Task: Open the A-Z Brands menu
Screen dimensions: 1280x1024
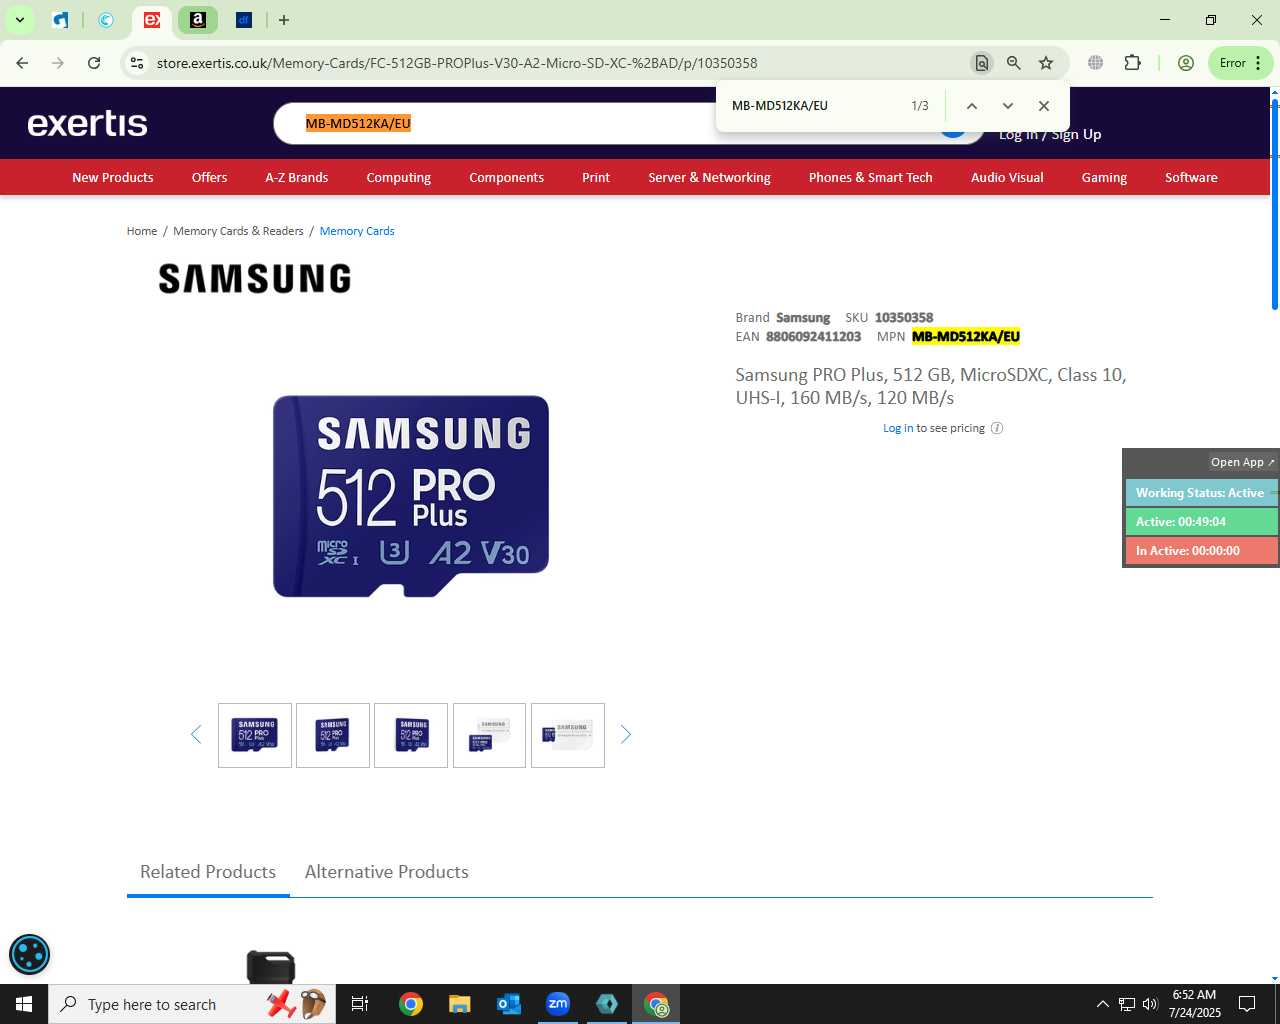Action: (x=296, y=177)
